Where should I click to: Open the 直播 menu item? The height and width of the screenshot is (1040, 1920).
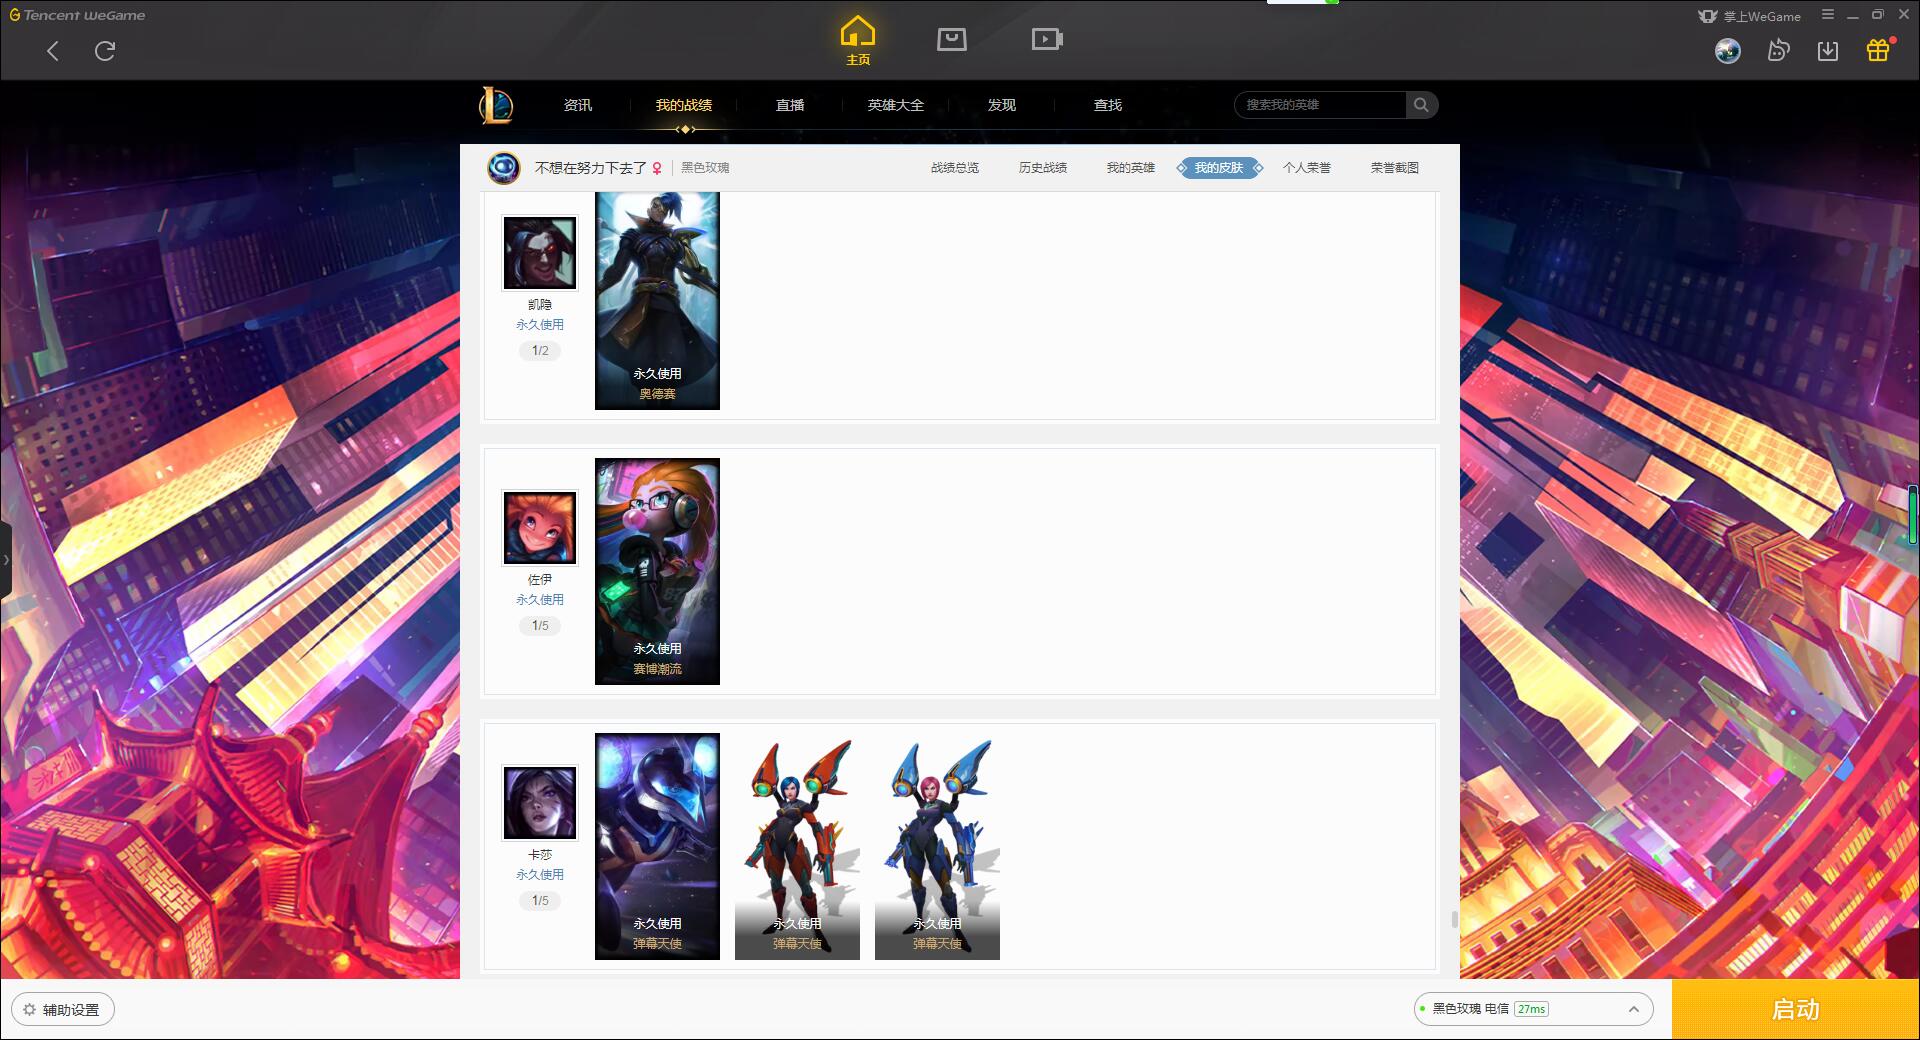click(x=790, y=105)
